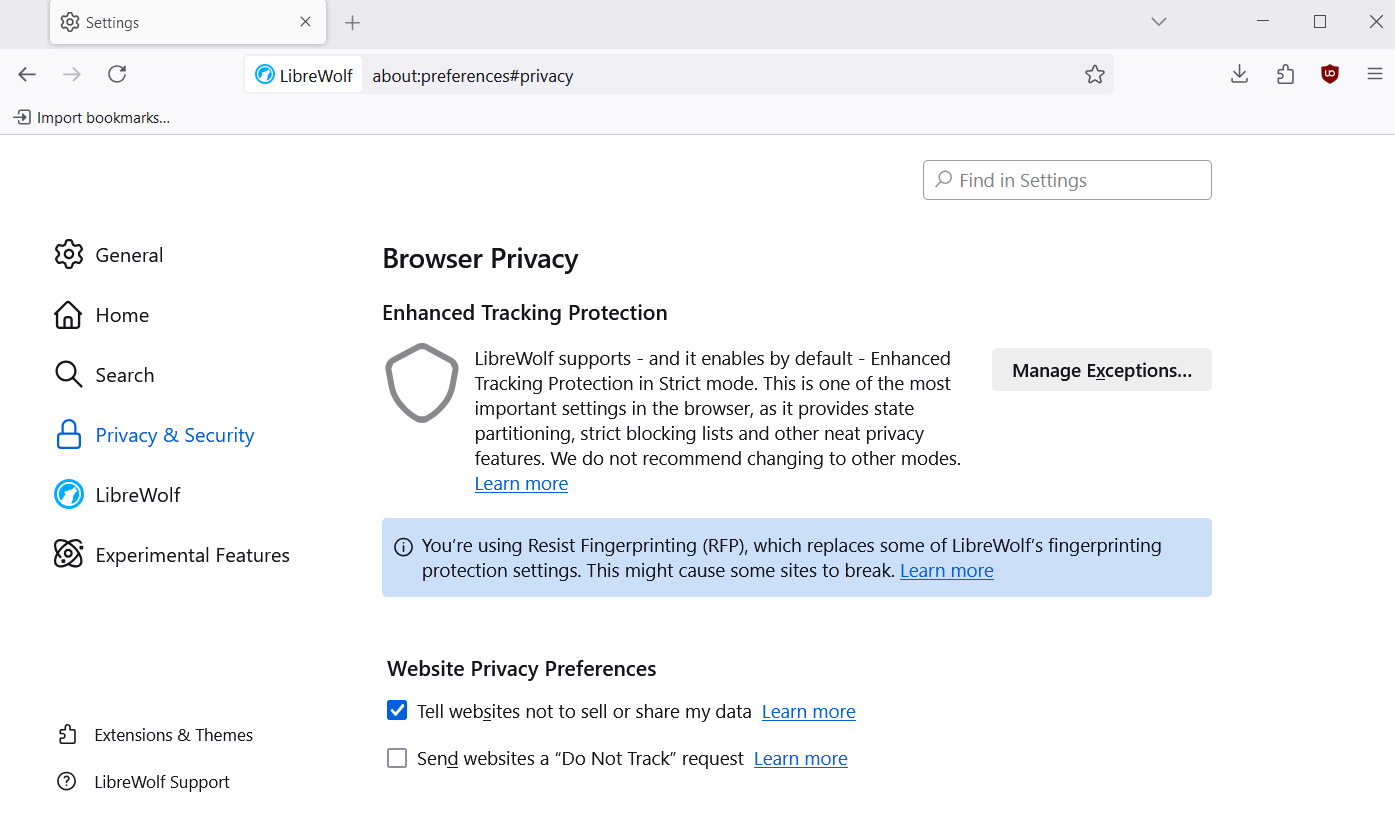Click the info icon in the RFP notice
1395x837 pixels.
(403, 547)
